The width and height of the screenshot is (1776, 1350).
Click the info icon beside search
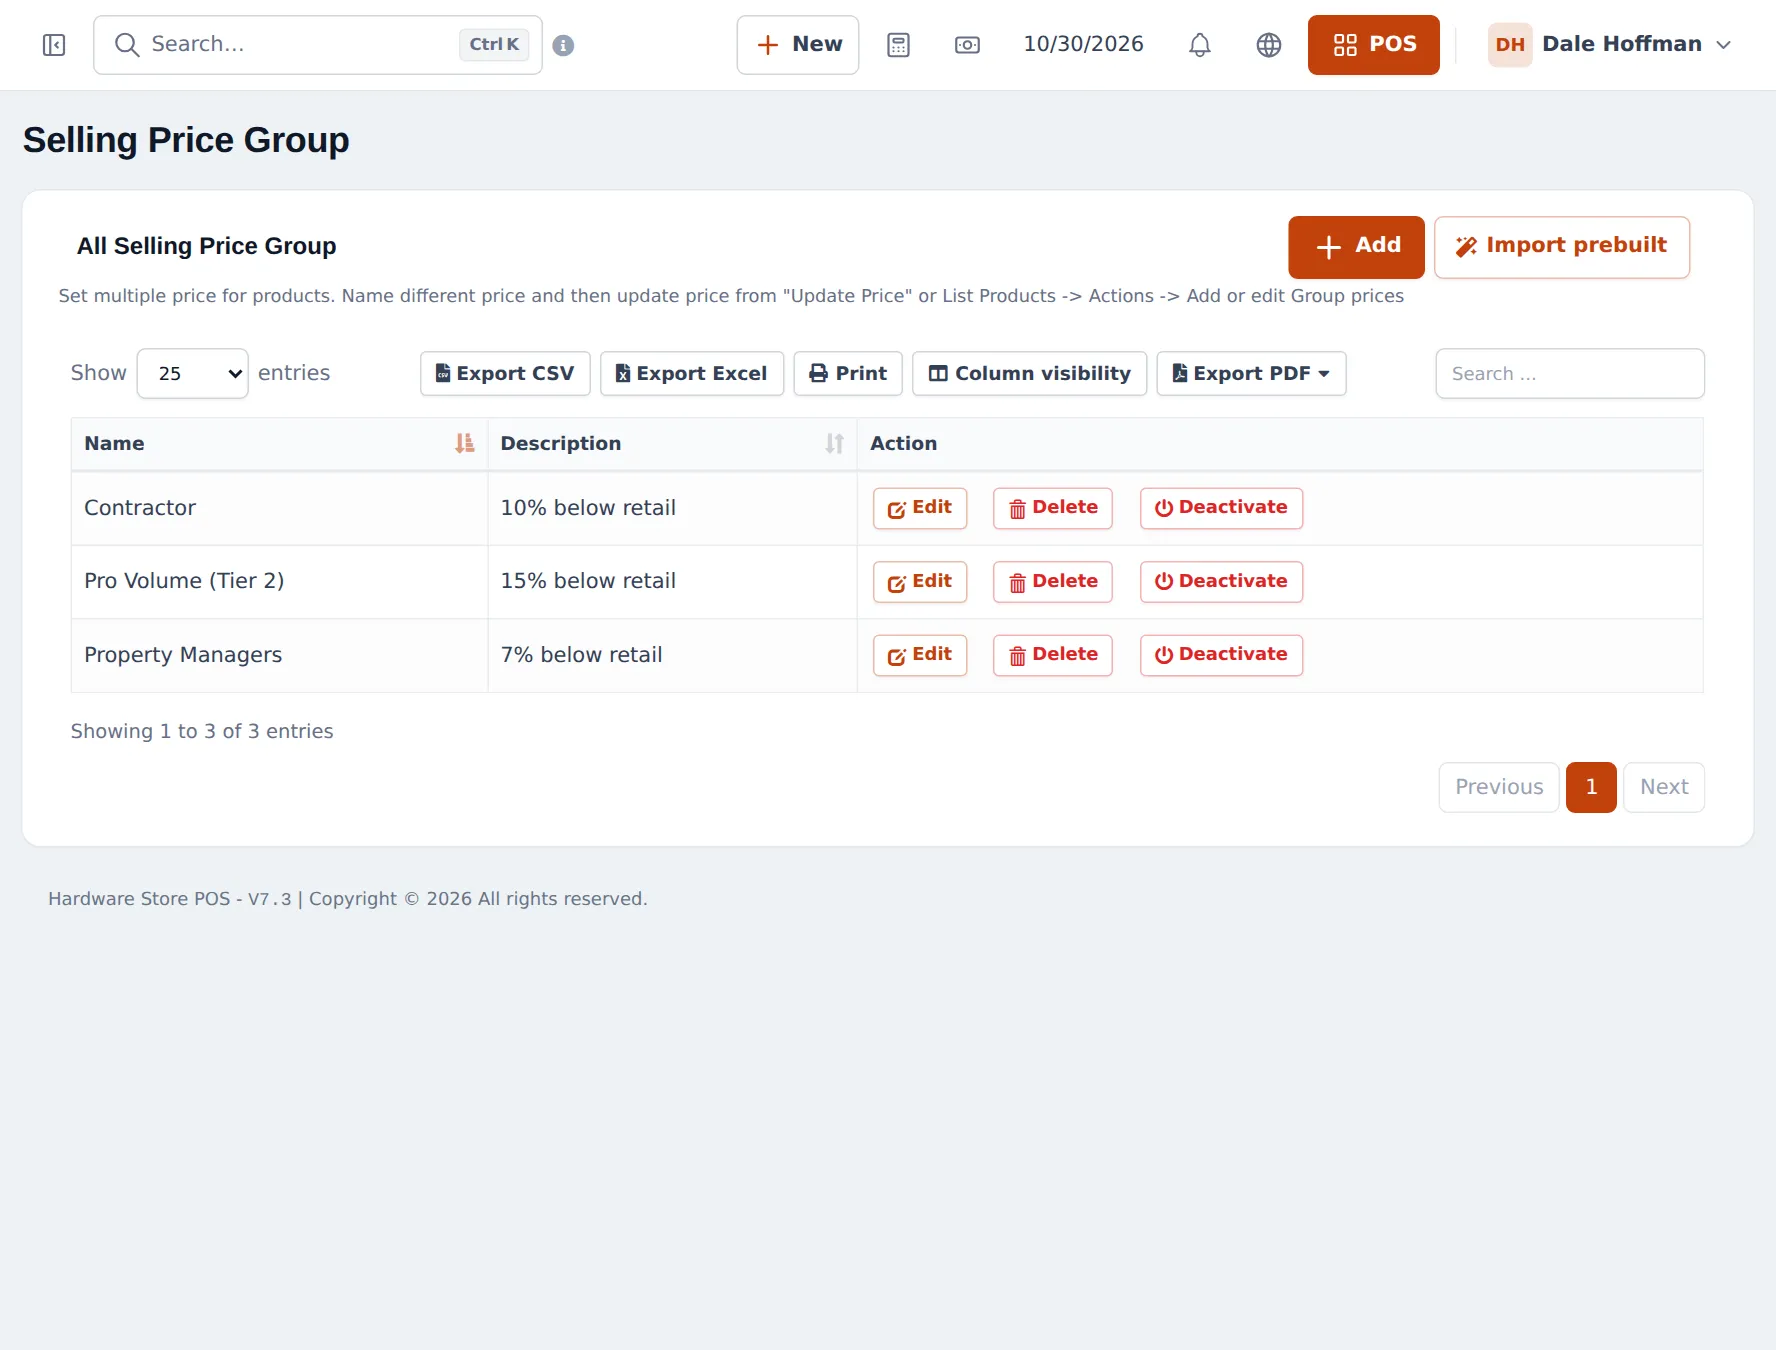563,45
